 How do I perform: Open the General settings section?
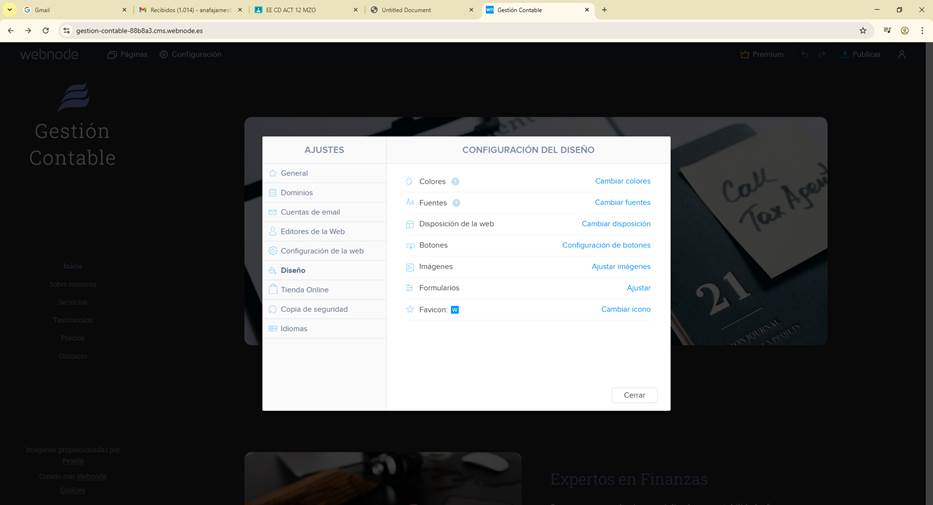coord(294,173)
